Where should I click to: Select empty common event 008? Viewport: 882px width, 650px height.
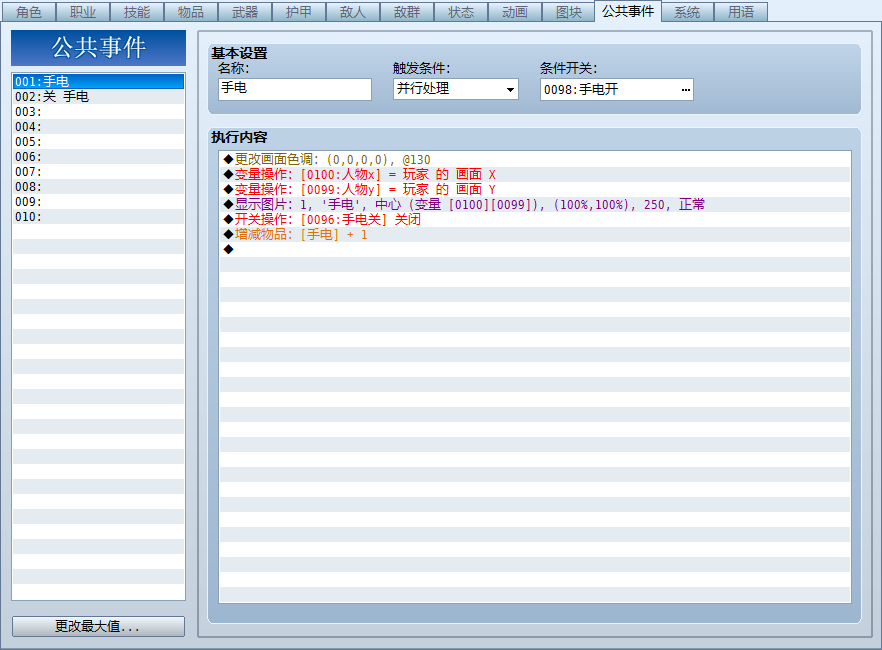[98, 187]
